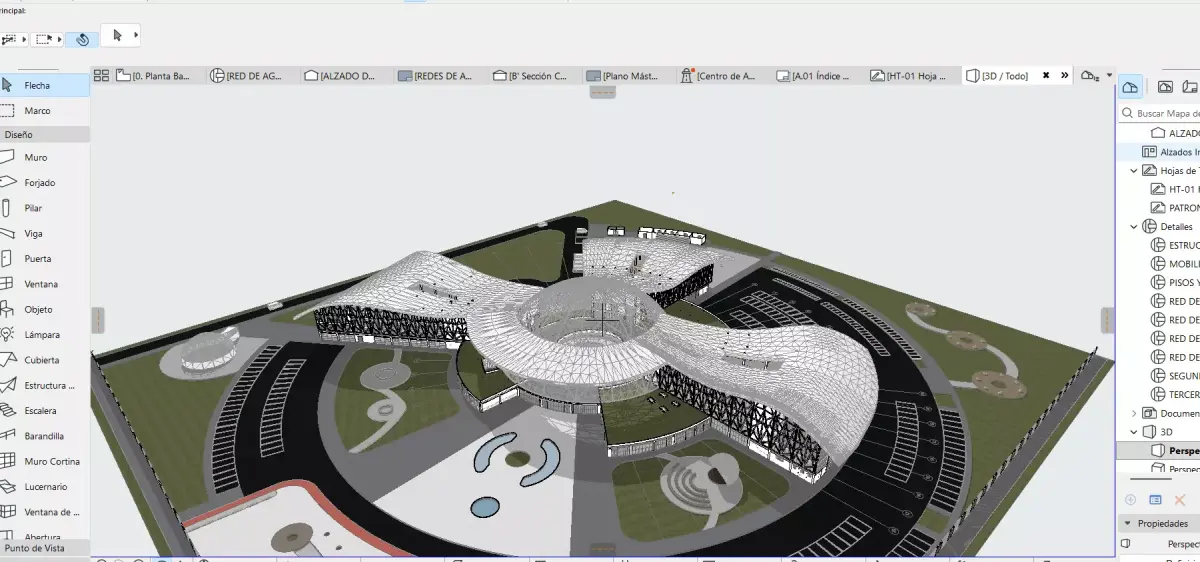
Task: Open the 3D window options dropdown
Action: pos(1109,75)
